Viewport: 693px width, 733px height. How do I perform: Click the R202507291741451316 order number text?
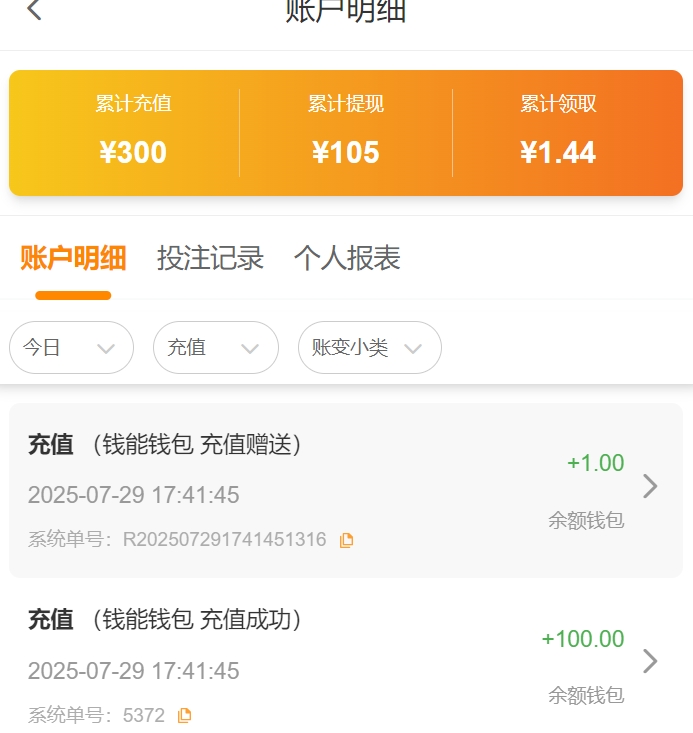(224, 540)
